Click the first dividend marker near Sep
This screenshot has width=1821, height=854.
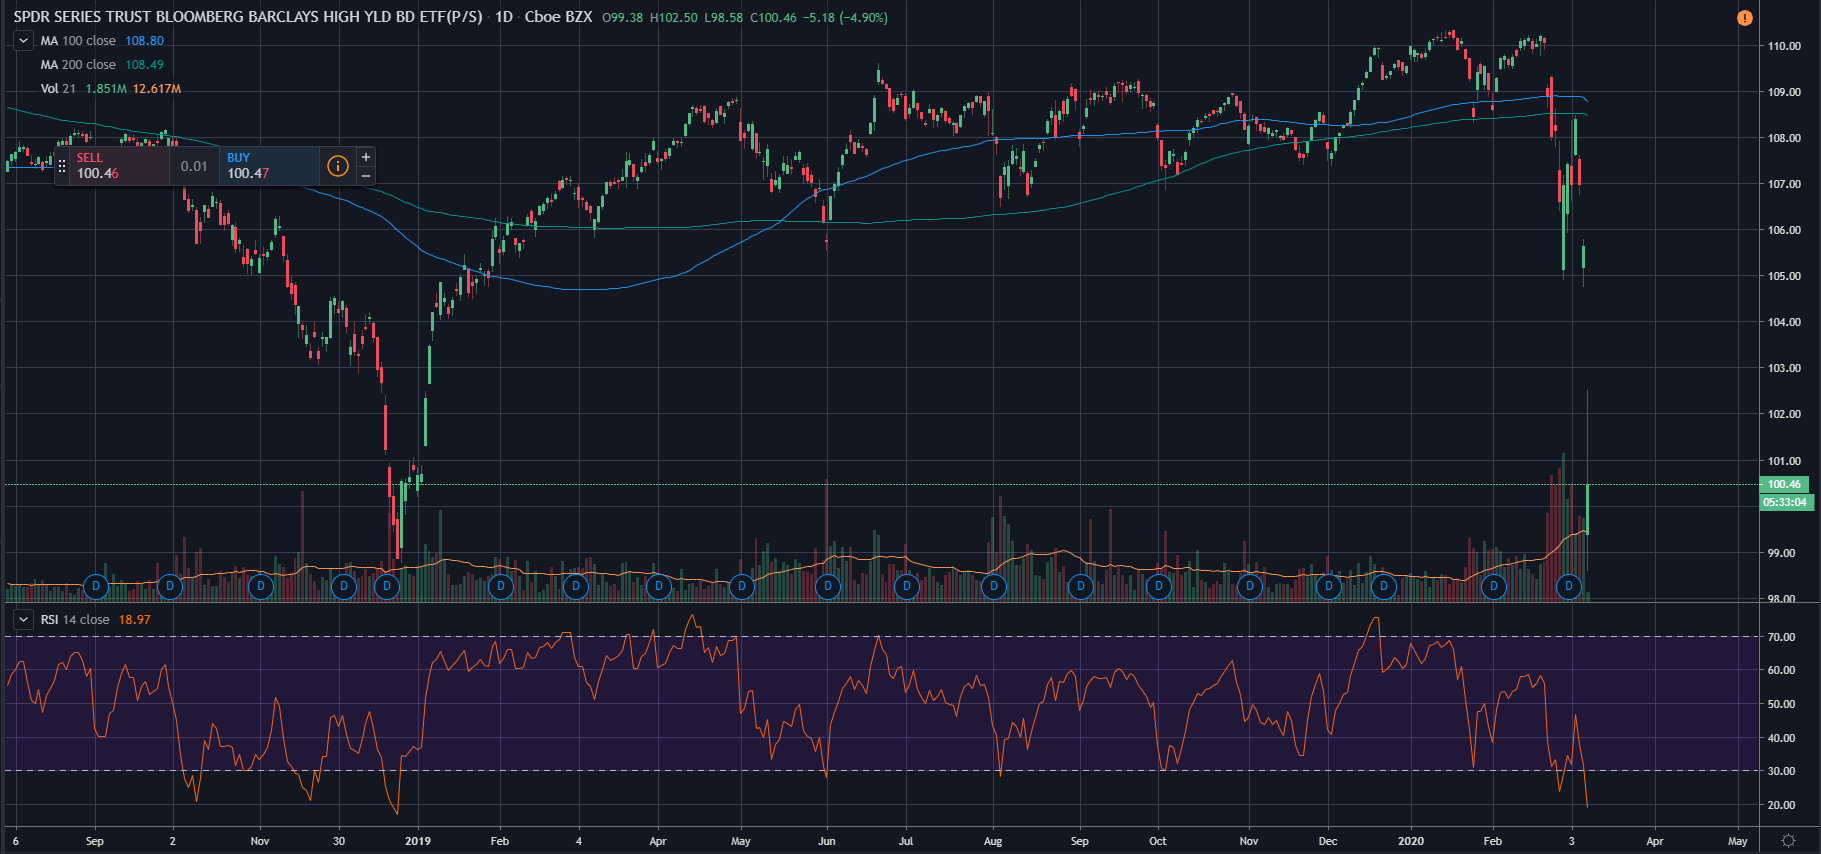(x=96, y=586)
